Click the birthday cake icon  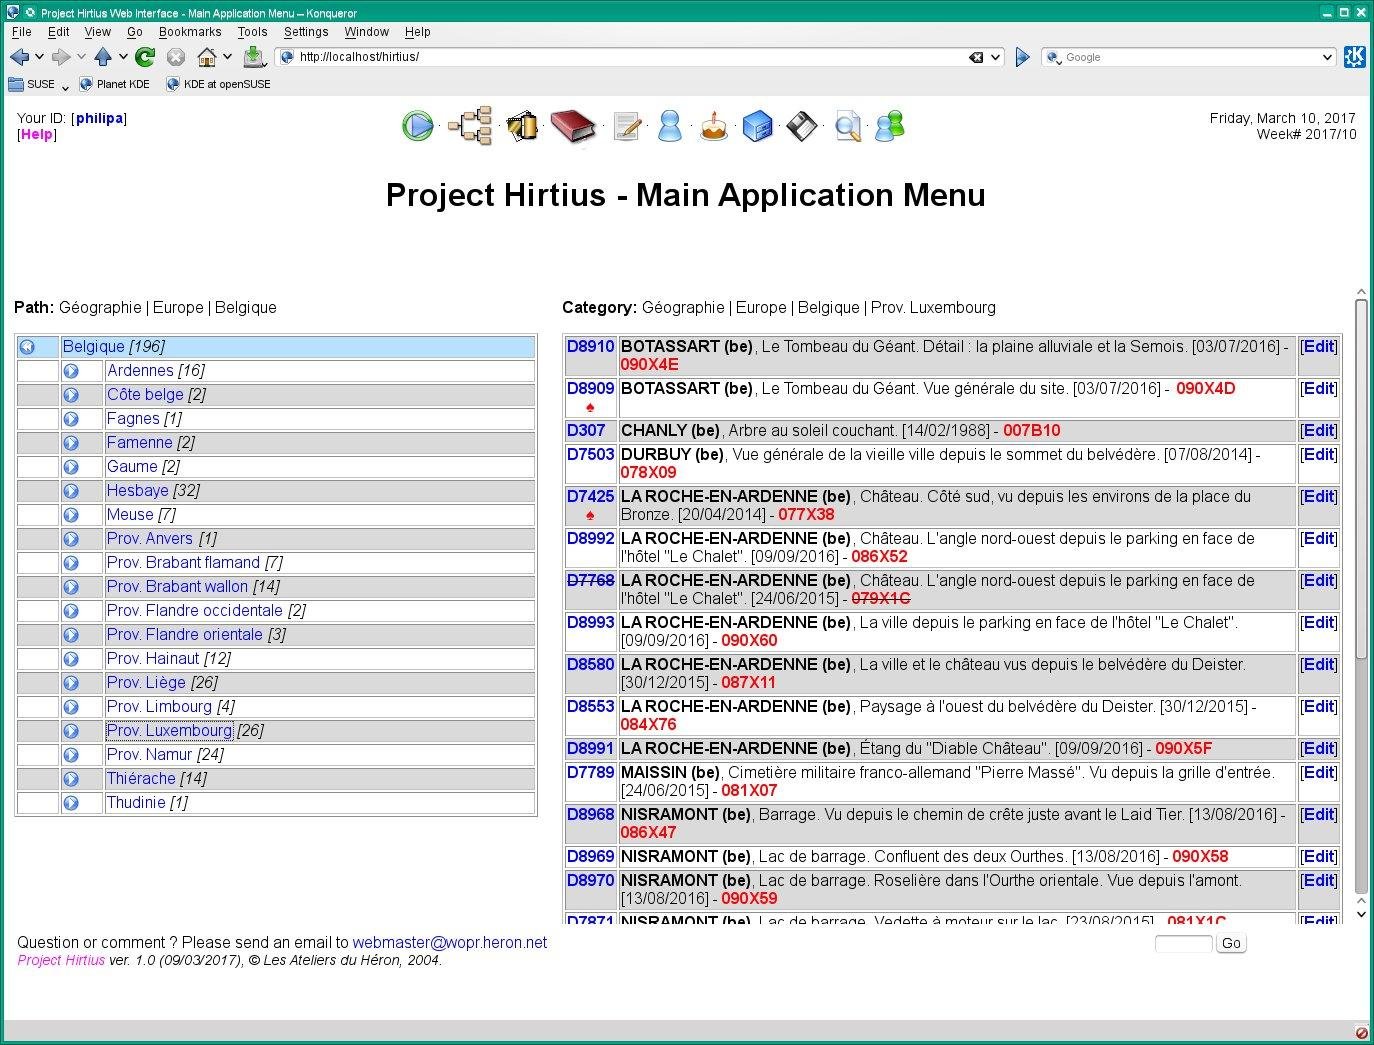click(x=713, y=125)
